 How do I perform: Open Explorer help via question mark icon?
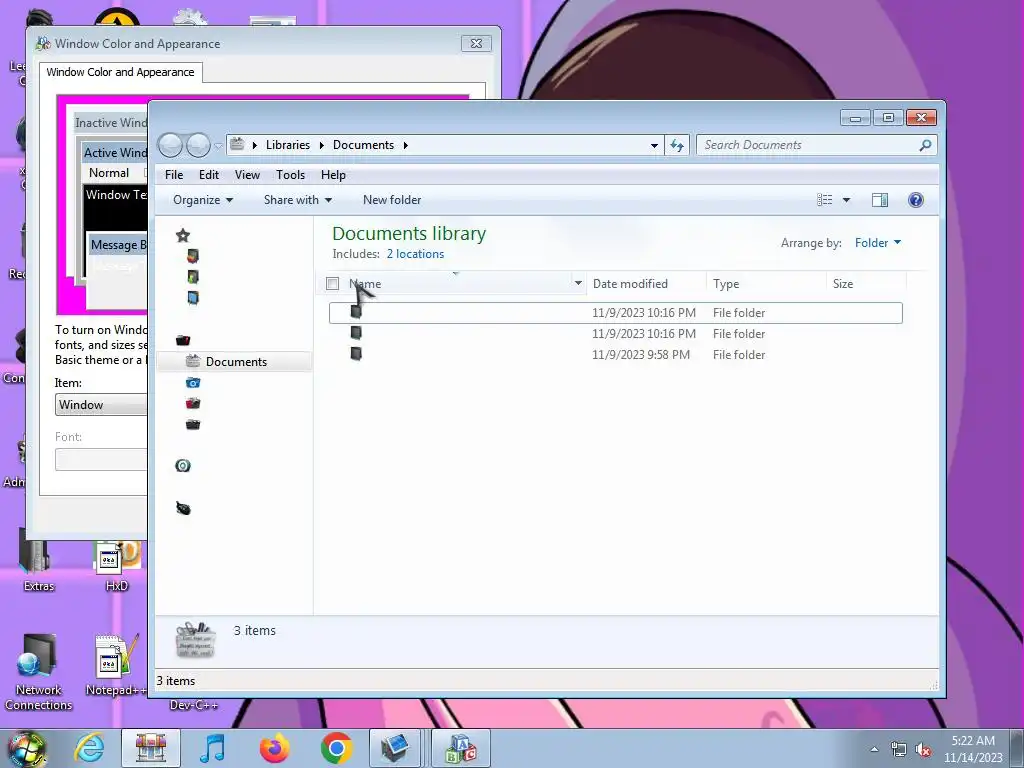(916, 200)
